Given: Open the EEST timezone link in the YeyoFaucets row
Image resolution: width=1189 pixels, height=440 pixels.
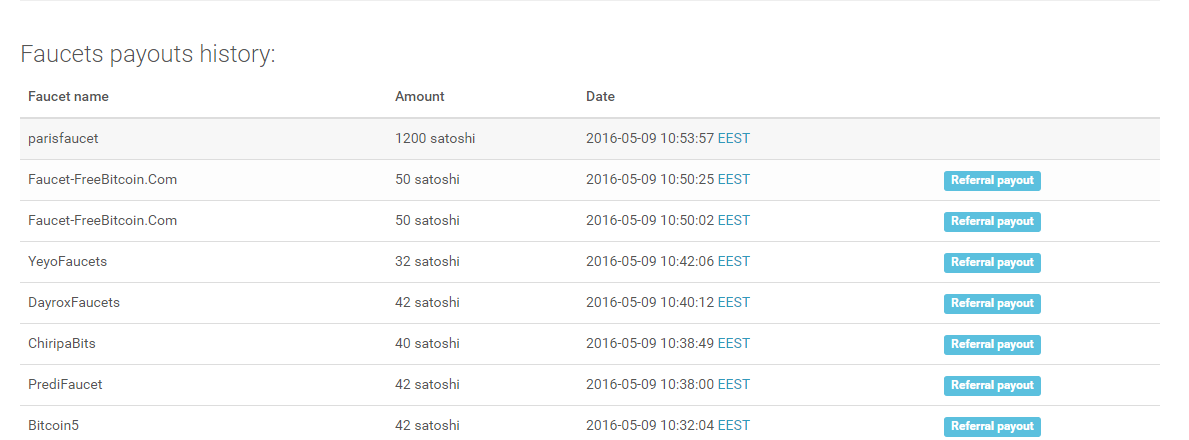Looking at the screenshot, I should [x=733, y=261].
